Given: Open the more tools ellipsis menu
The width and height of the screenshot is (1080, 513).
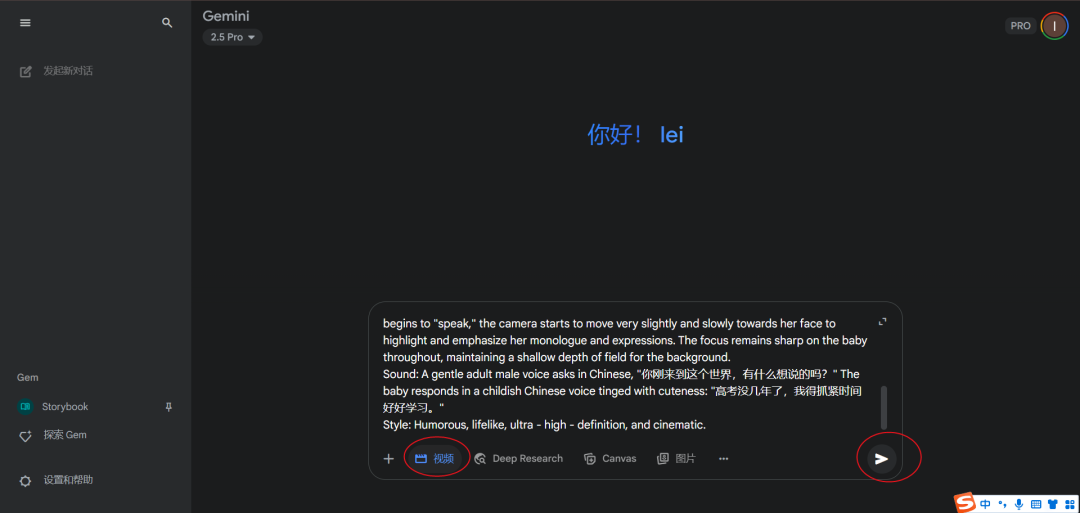Looking at the screenshot, I should [723, 459].
